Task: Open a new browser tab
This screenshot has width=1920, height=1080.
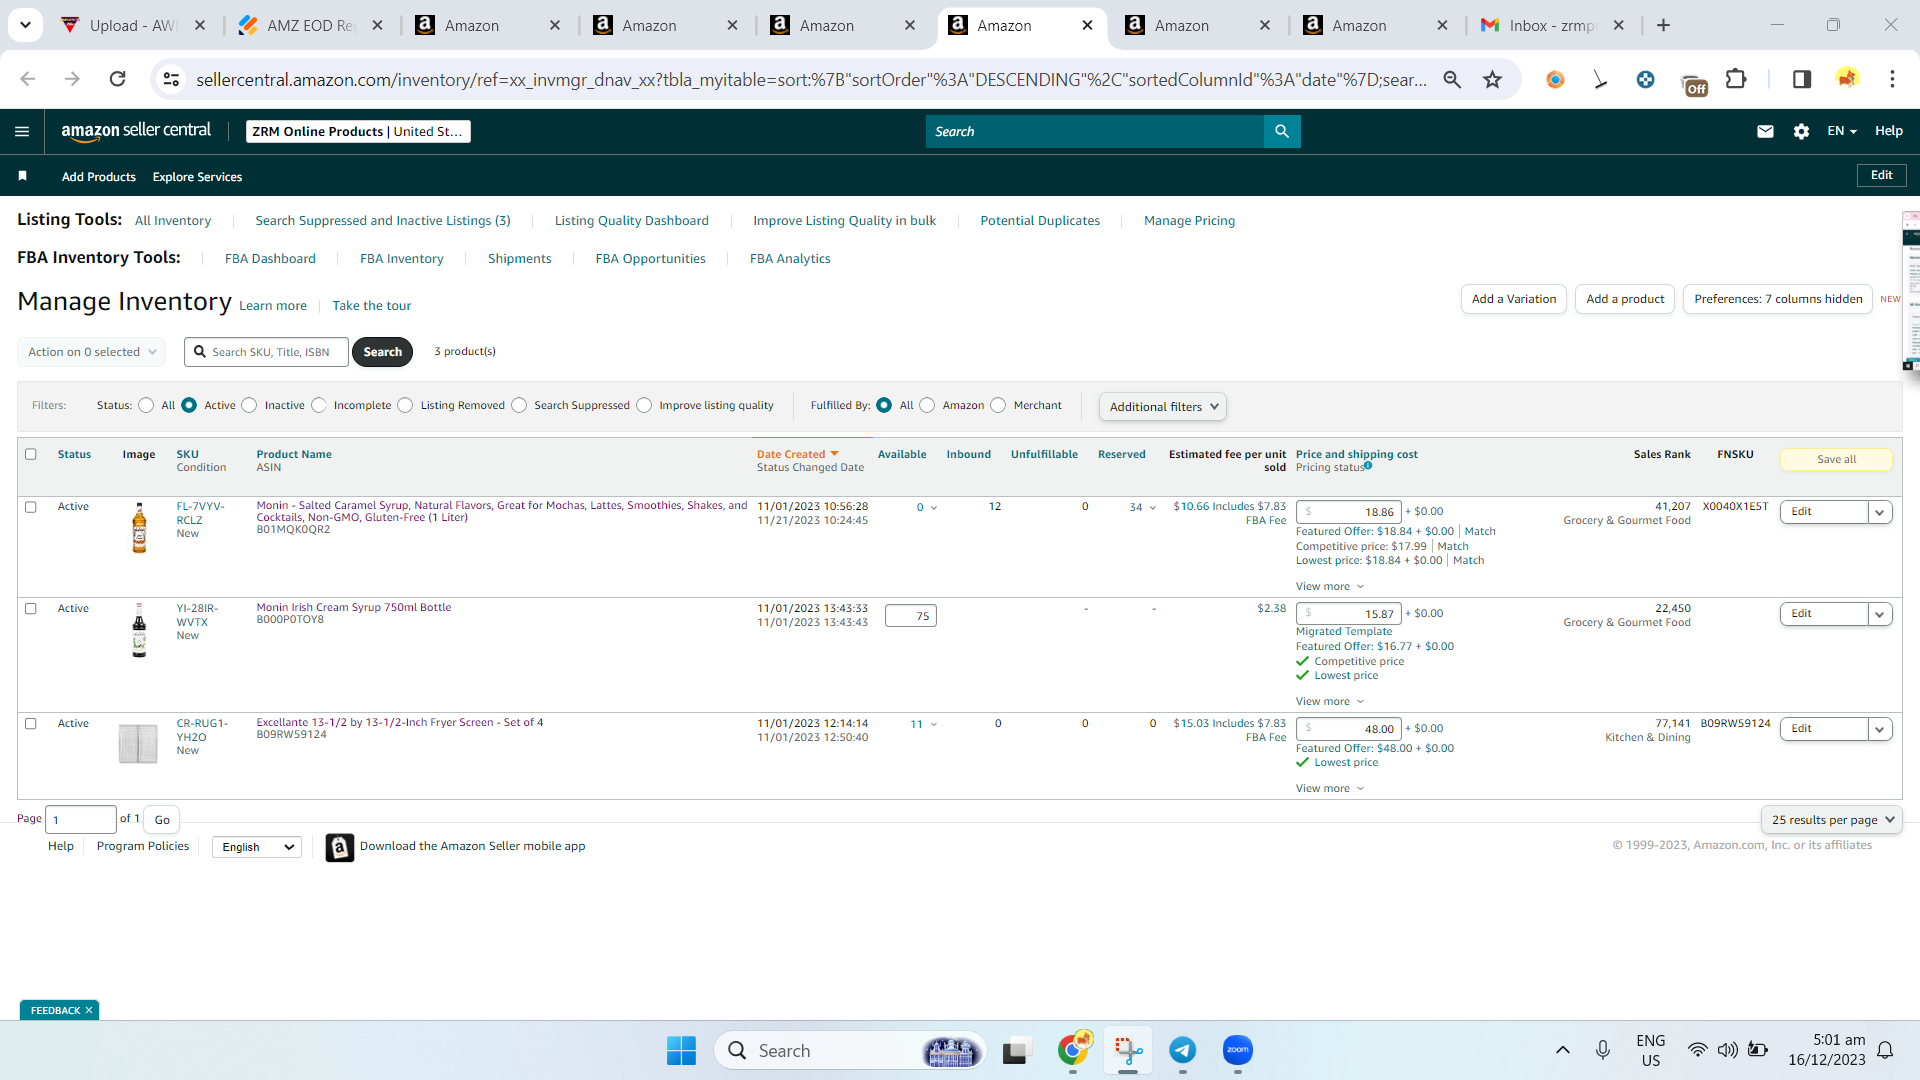Action: pos(1663,25)
